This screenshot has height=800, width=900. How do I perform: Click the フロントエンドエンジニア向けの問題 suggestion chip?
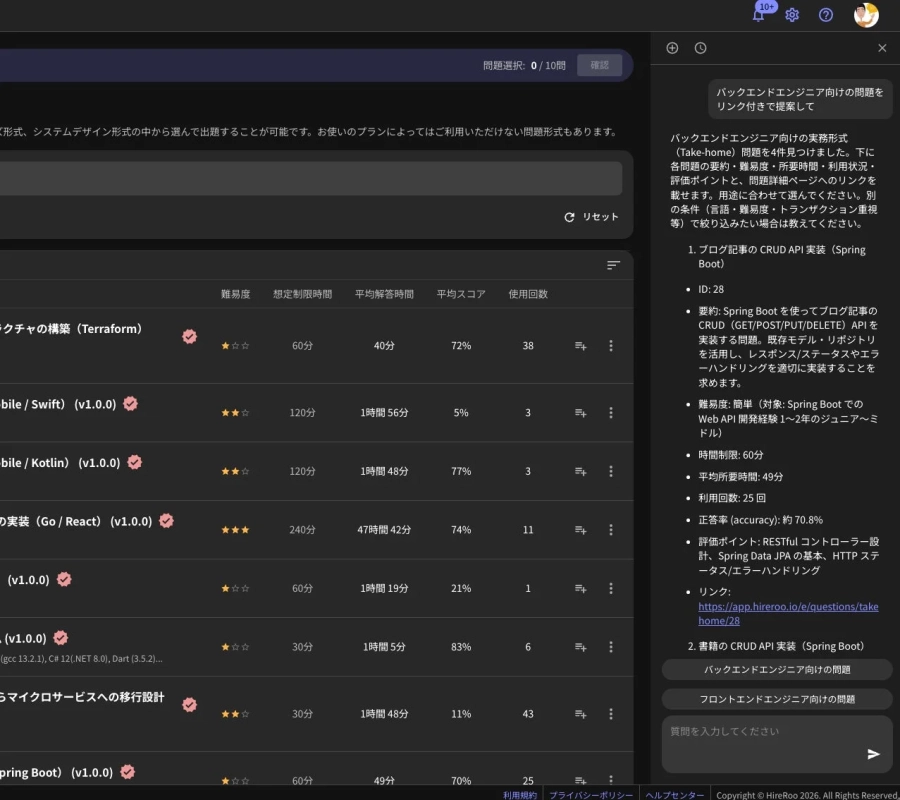(777, 697)
